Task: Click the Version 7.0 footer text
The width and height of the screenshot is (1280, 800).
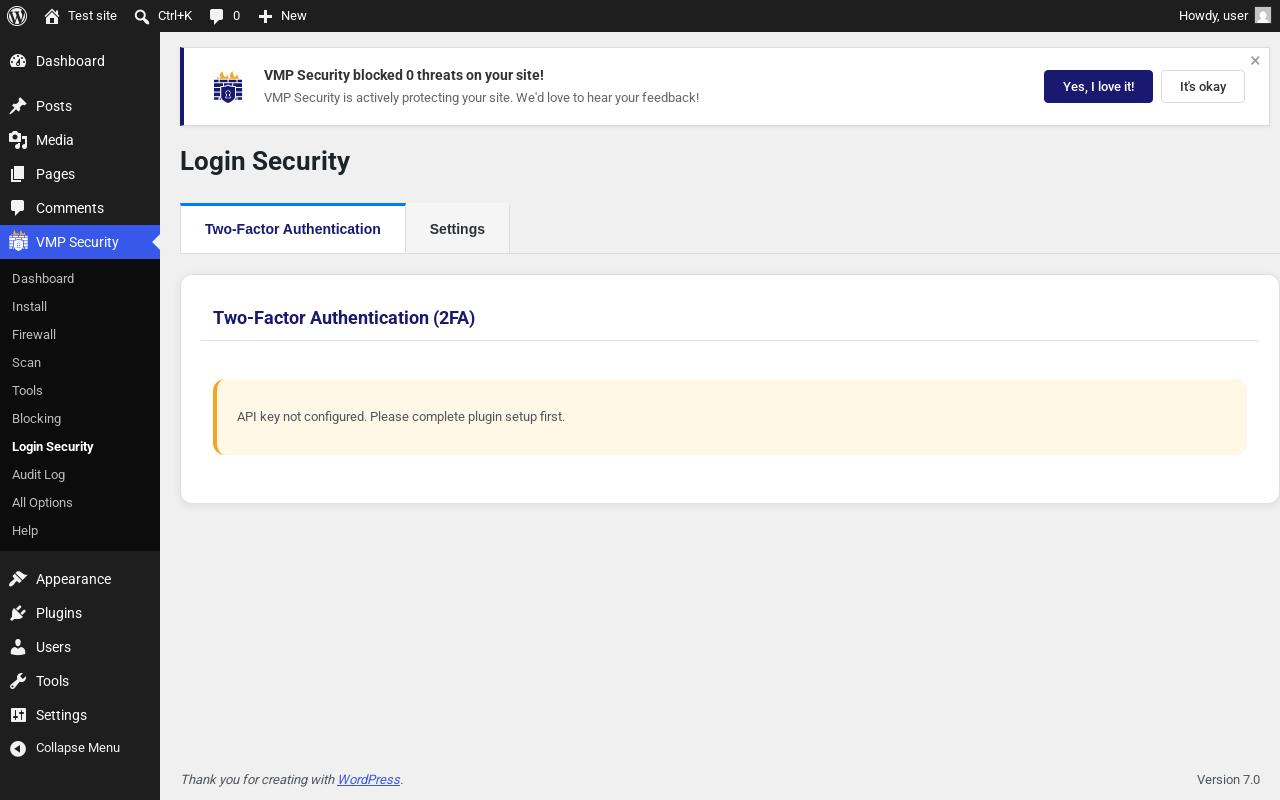Action: (x=1228, y=780)
